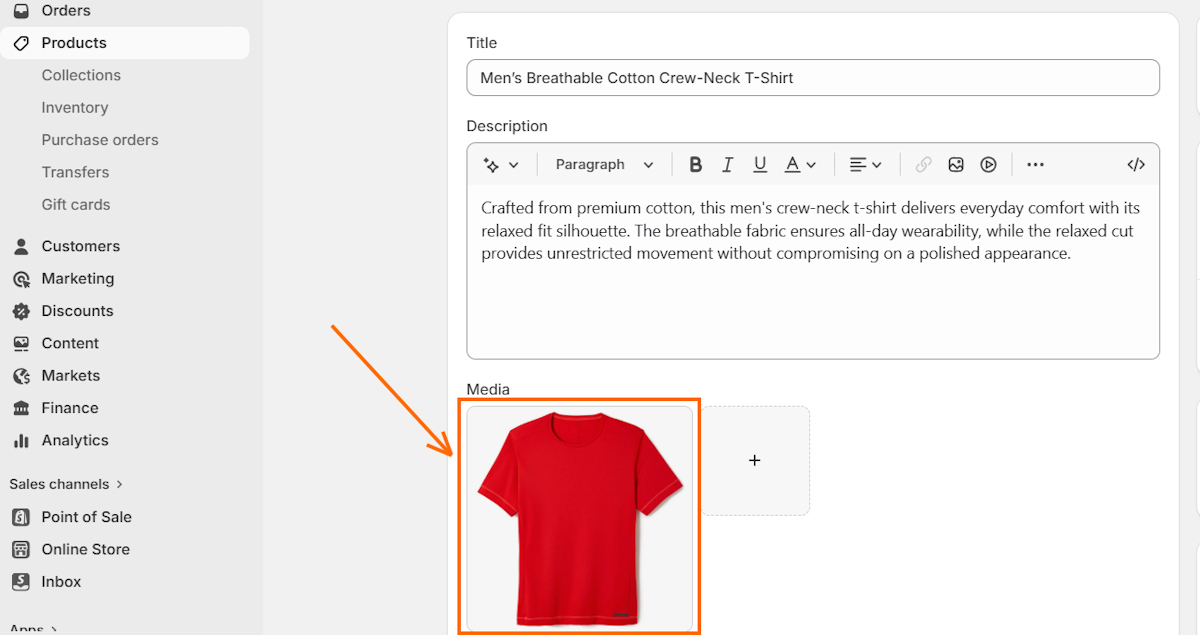The width and height of the screenshot is (1200, 635).
Task: Toggle underline formatting
Action: click(760, 164)
